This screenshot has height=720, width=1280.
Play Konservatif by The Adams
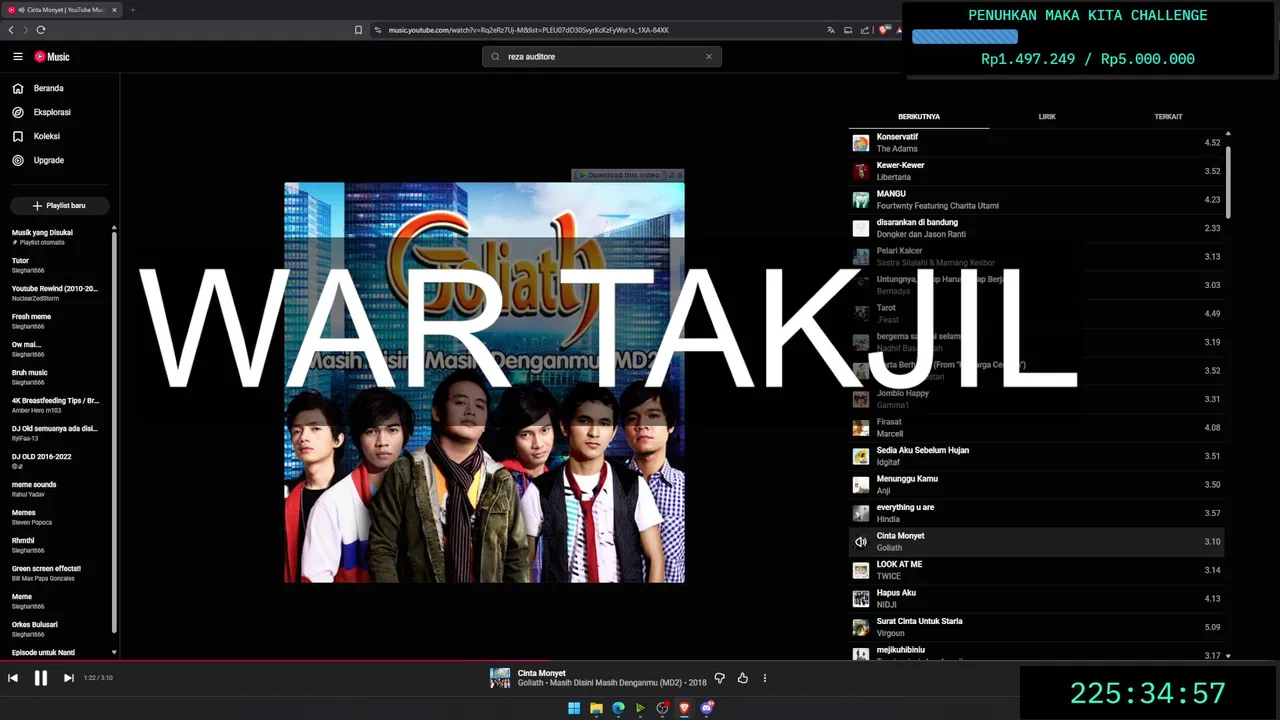(x=1036, y=143)
